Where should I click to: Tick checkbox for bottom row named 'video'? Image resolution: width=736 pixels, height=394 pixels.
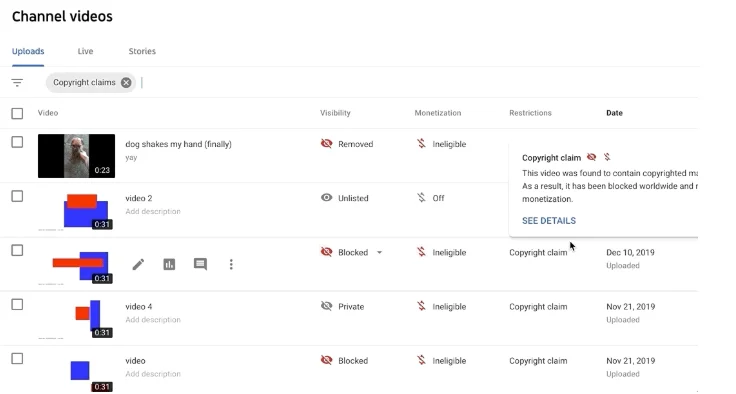tap(17, 358)
